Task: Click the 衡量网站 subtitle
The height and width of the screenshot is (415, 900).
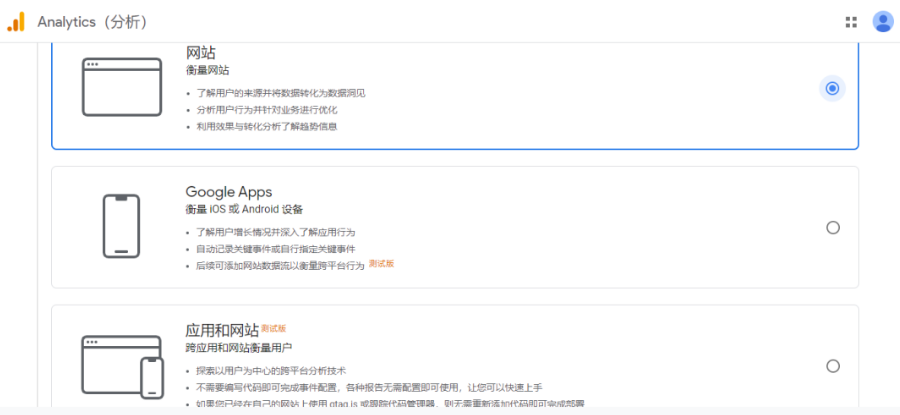Action: point(207,71)
